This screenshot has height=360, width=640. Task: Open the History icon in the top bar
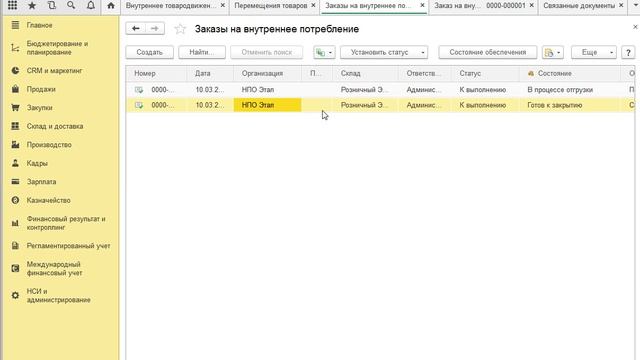coord(51,6)
